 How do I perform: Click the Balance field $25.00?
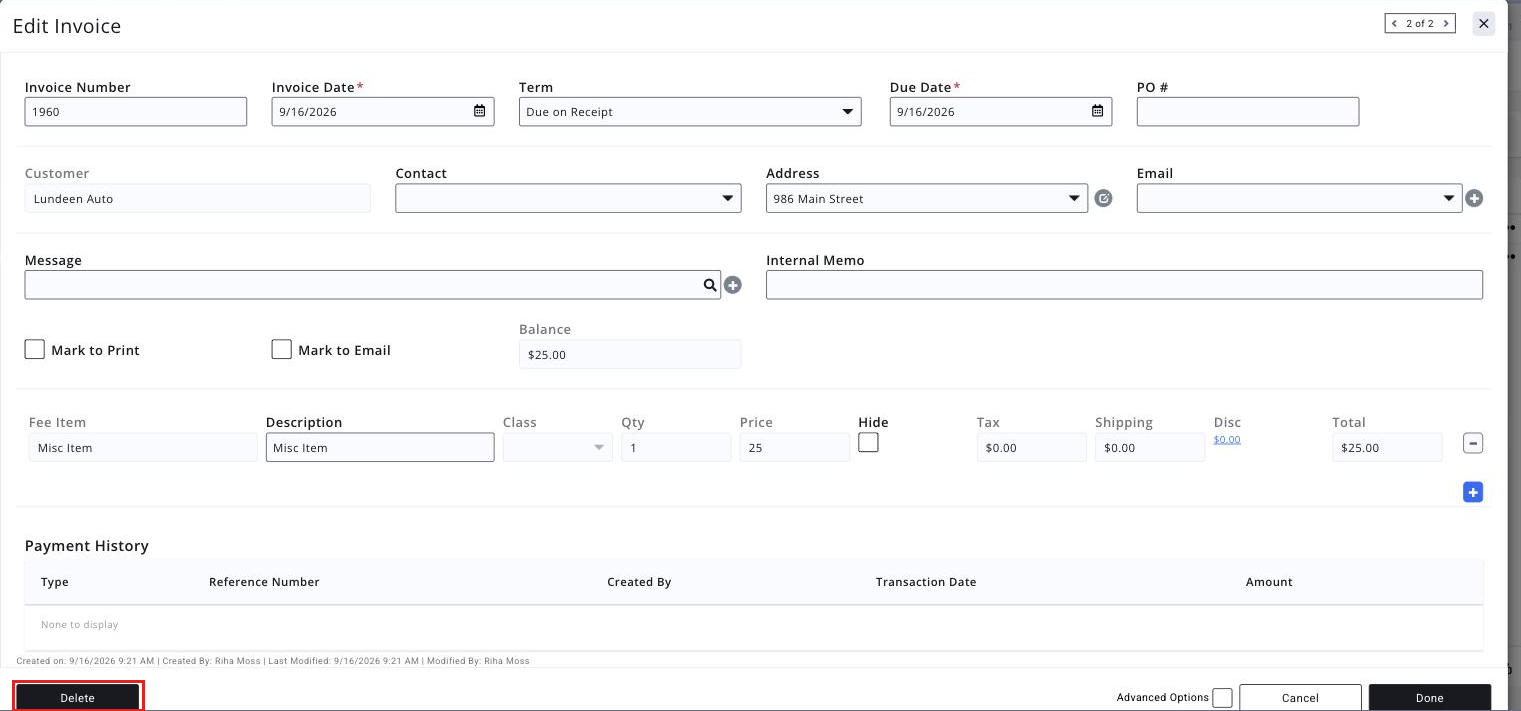pos(630,354)
